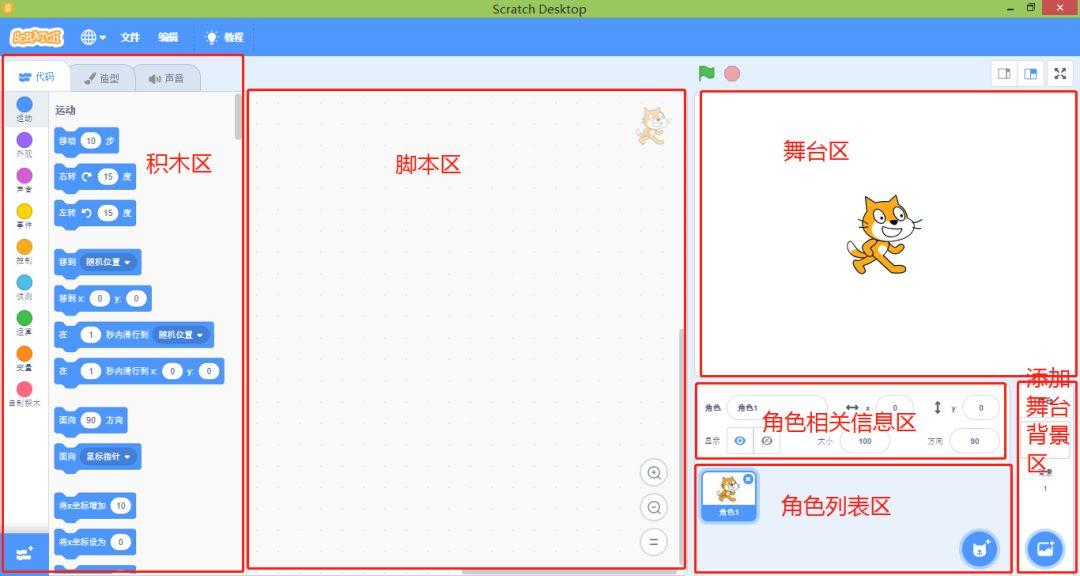Click x value in 移到 x: y: block
Screen dimensions: 1080x576
100,298
